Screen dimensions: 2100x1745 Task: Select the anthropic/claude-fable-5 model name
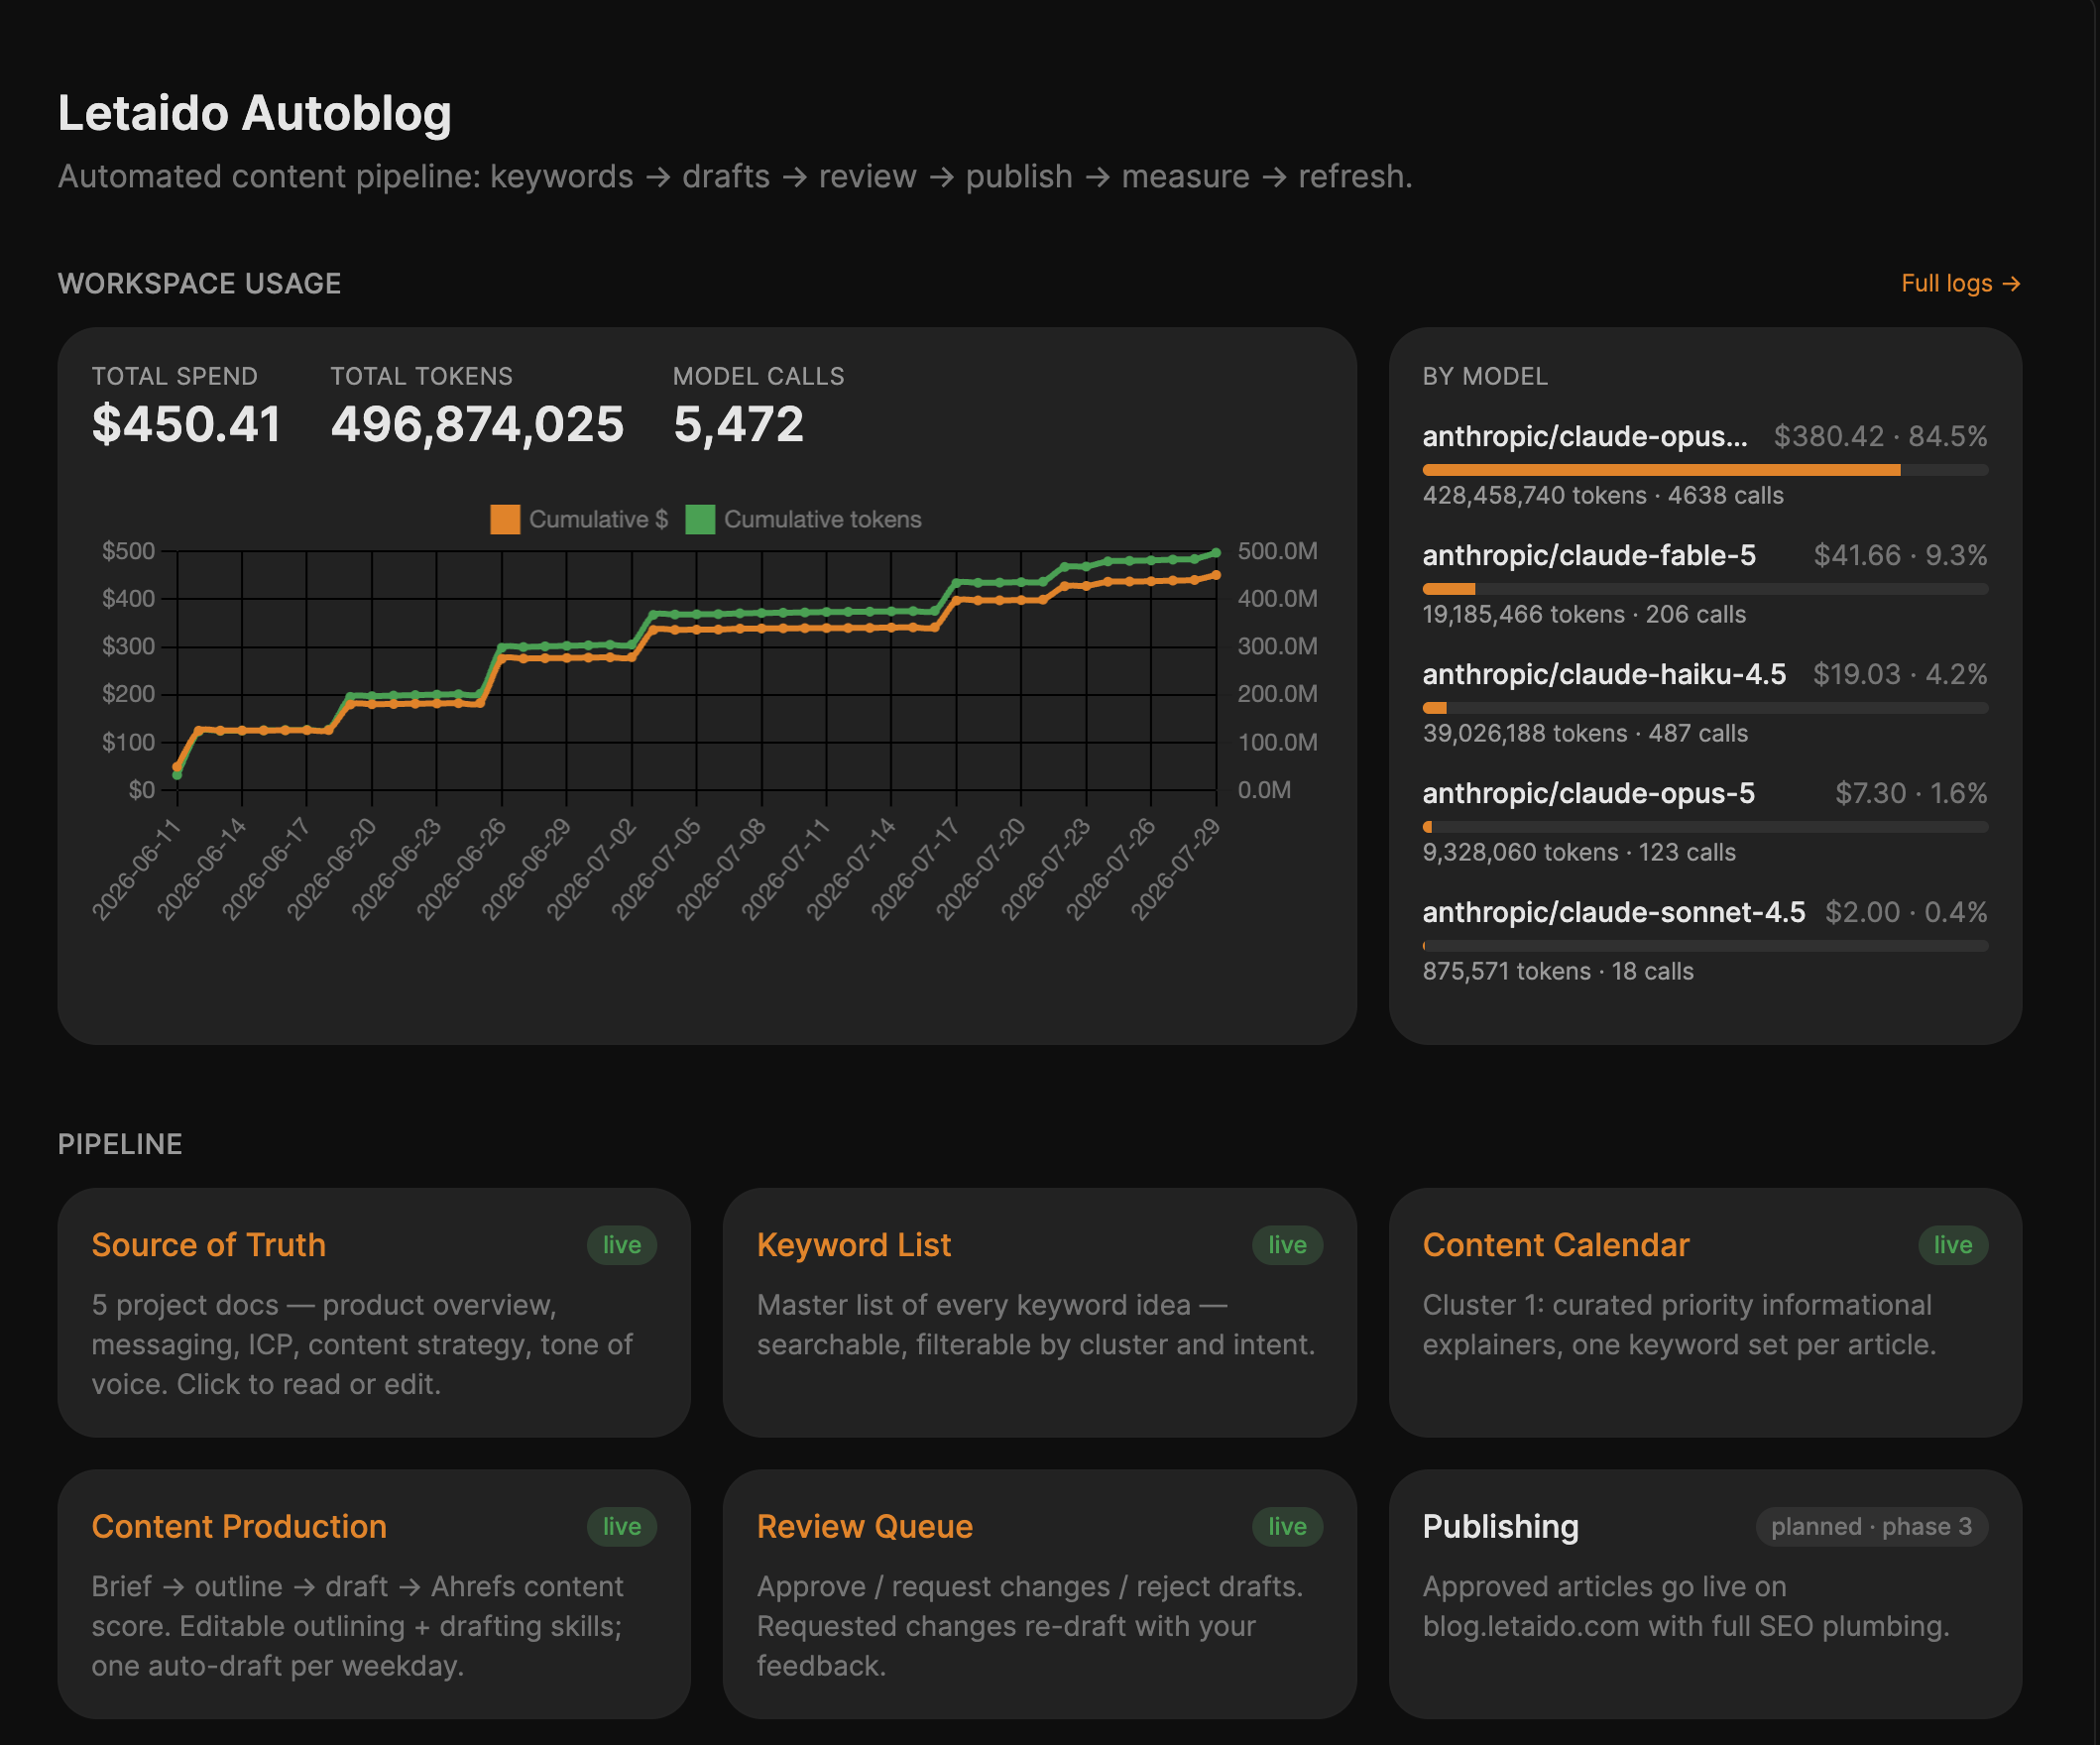point(1588,556)
